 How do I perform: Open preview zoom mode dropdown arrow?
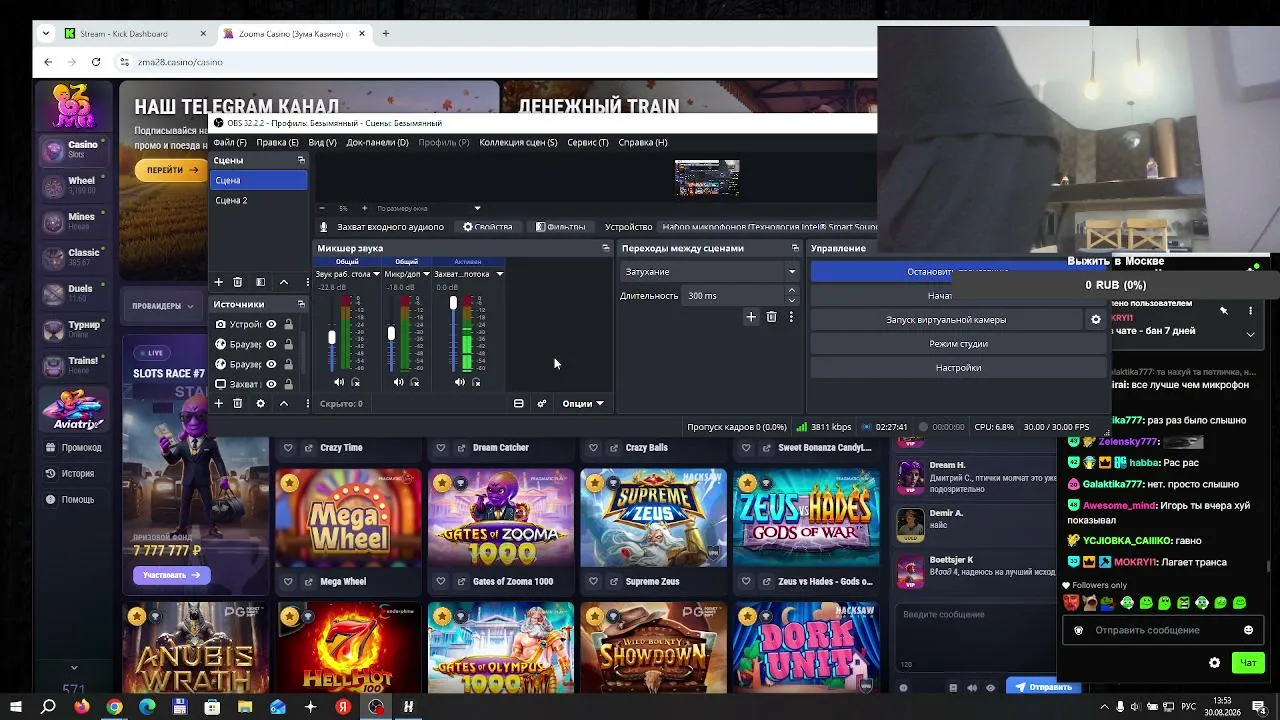pos(477,208)
